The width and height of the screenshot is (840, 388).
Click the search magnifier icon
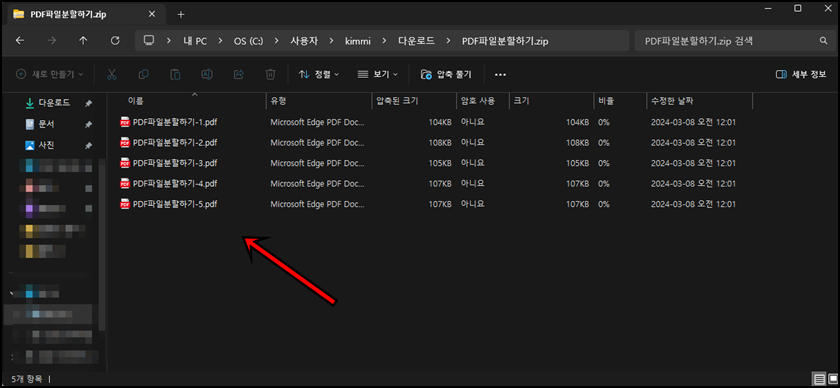823,41
